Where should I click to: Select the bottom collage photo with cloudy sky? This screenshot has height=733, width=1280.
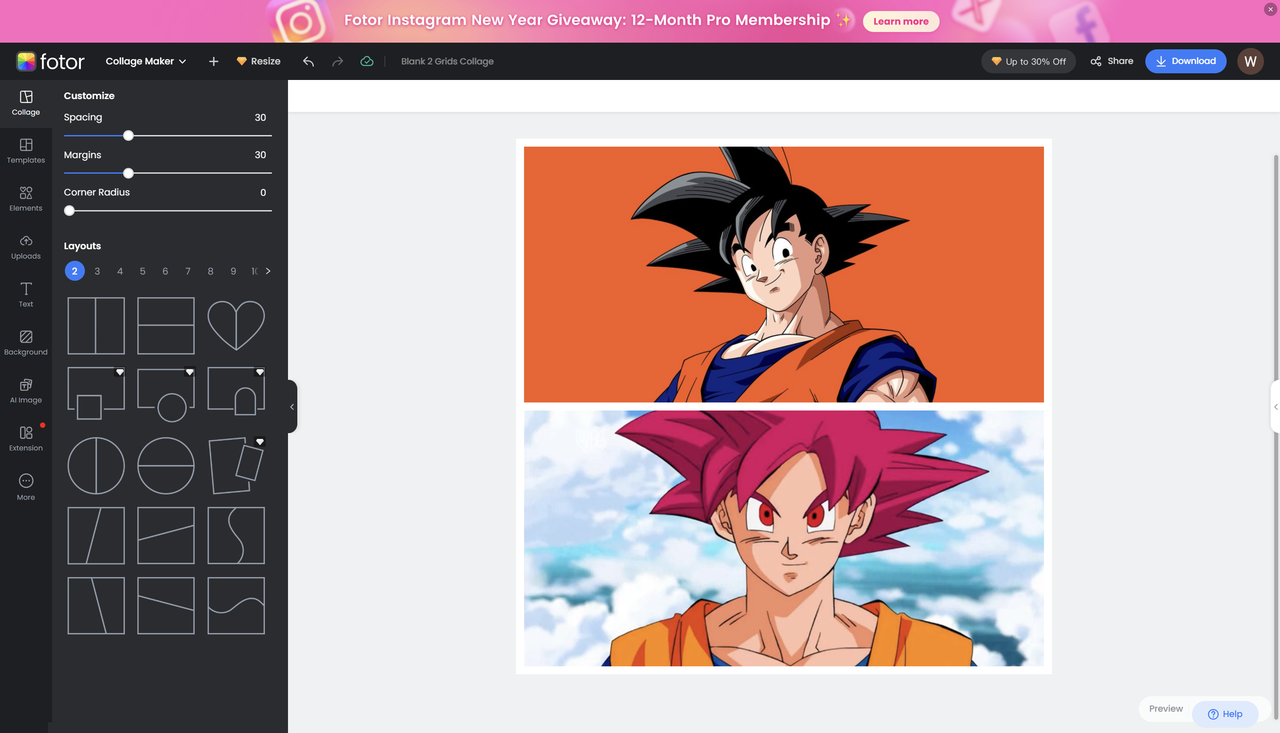[x=784, y=538]
